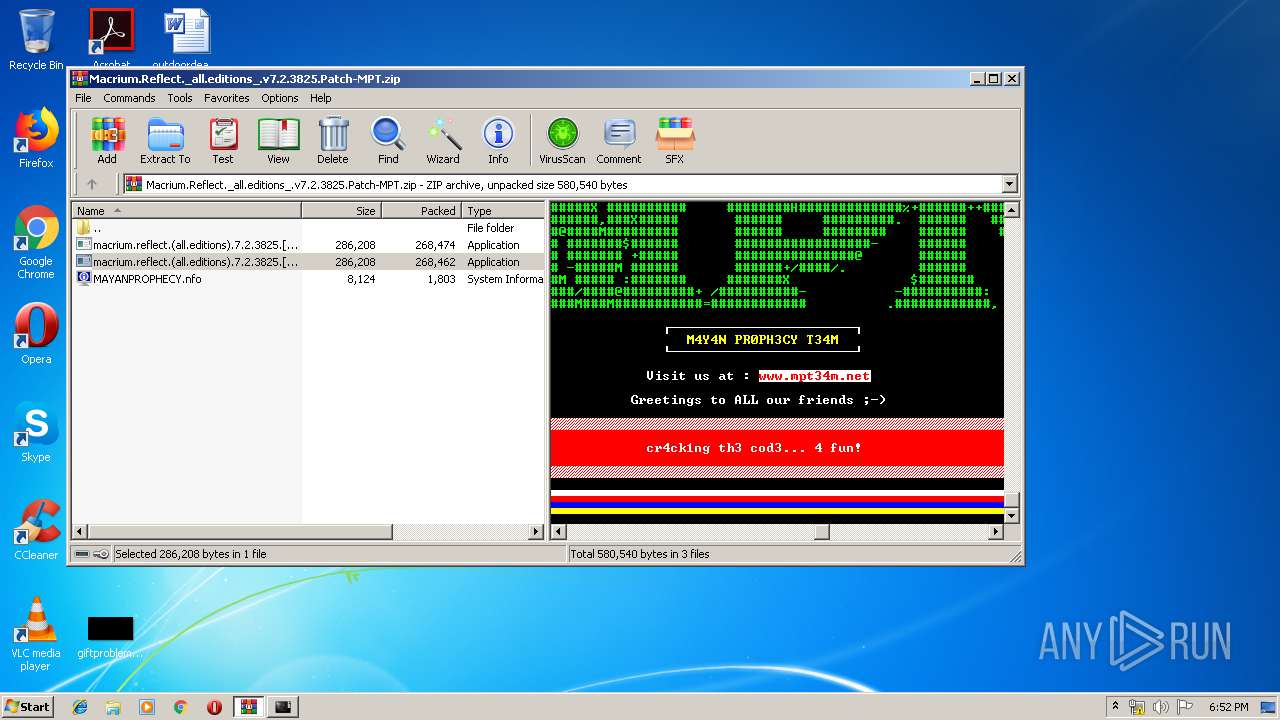
Task: Click the taskbar clock 6:52 PM
Action: [1228, 707]
